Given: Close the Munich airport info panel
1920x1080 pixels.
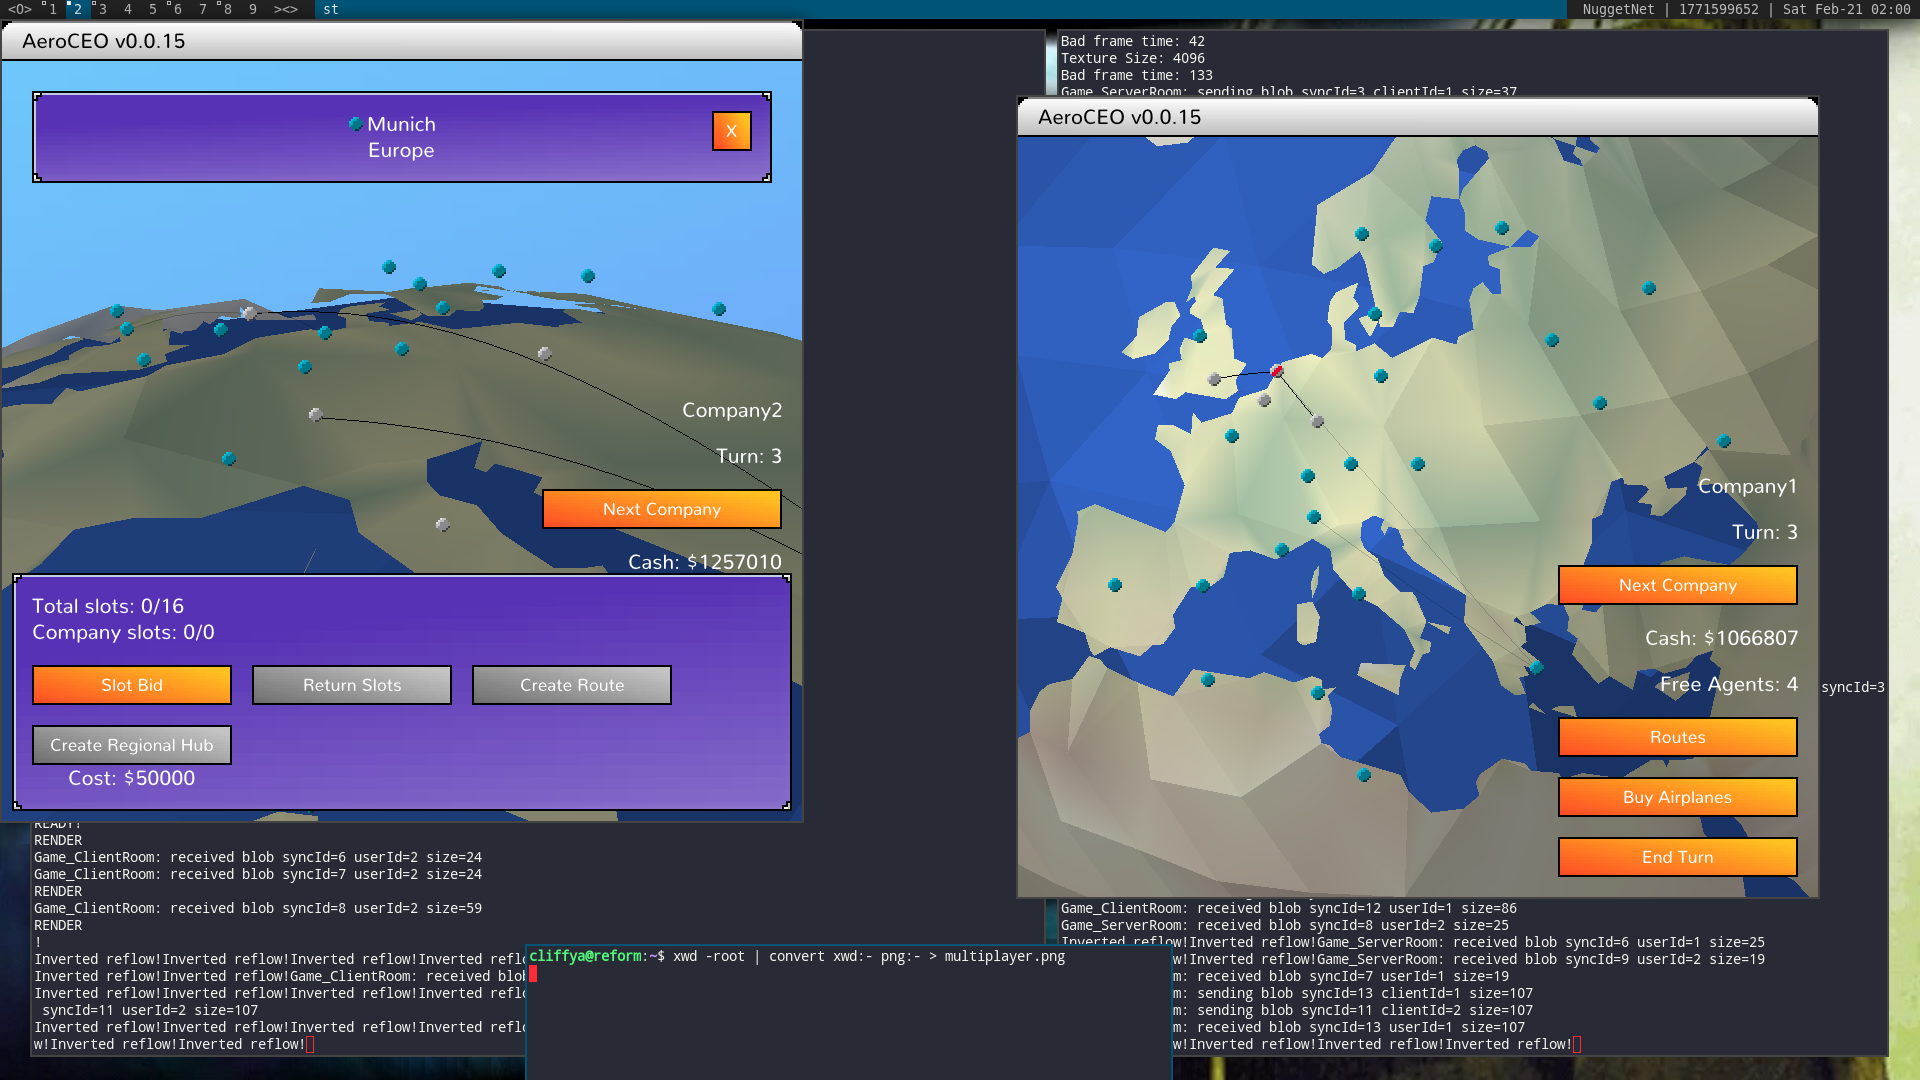Looking at the screenshot, I should point(731,131).
